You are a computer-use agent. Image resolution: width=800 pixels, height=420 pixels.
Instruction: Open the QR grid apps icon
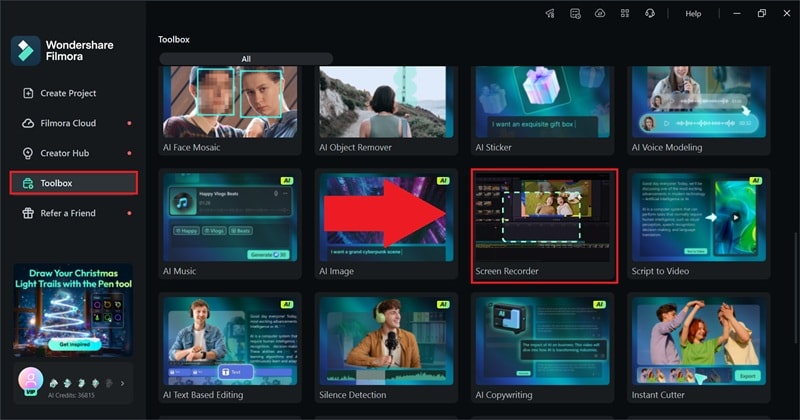click(625, 14)
